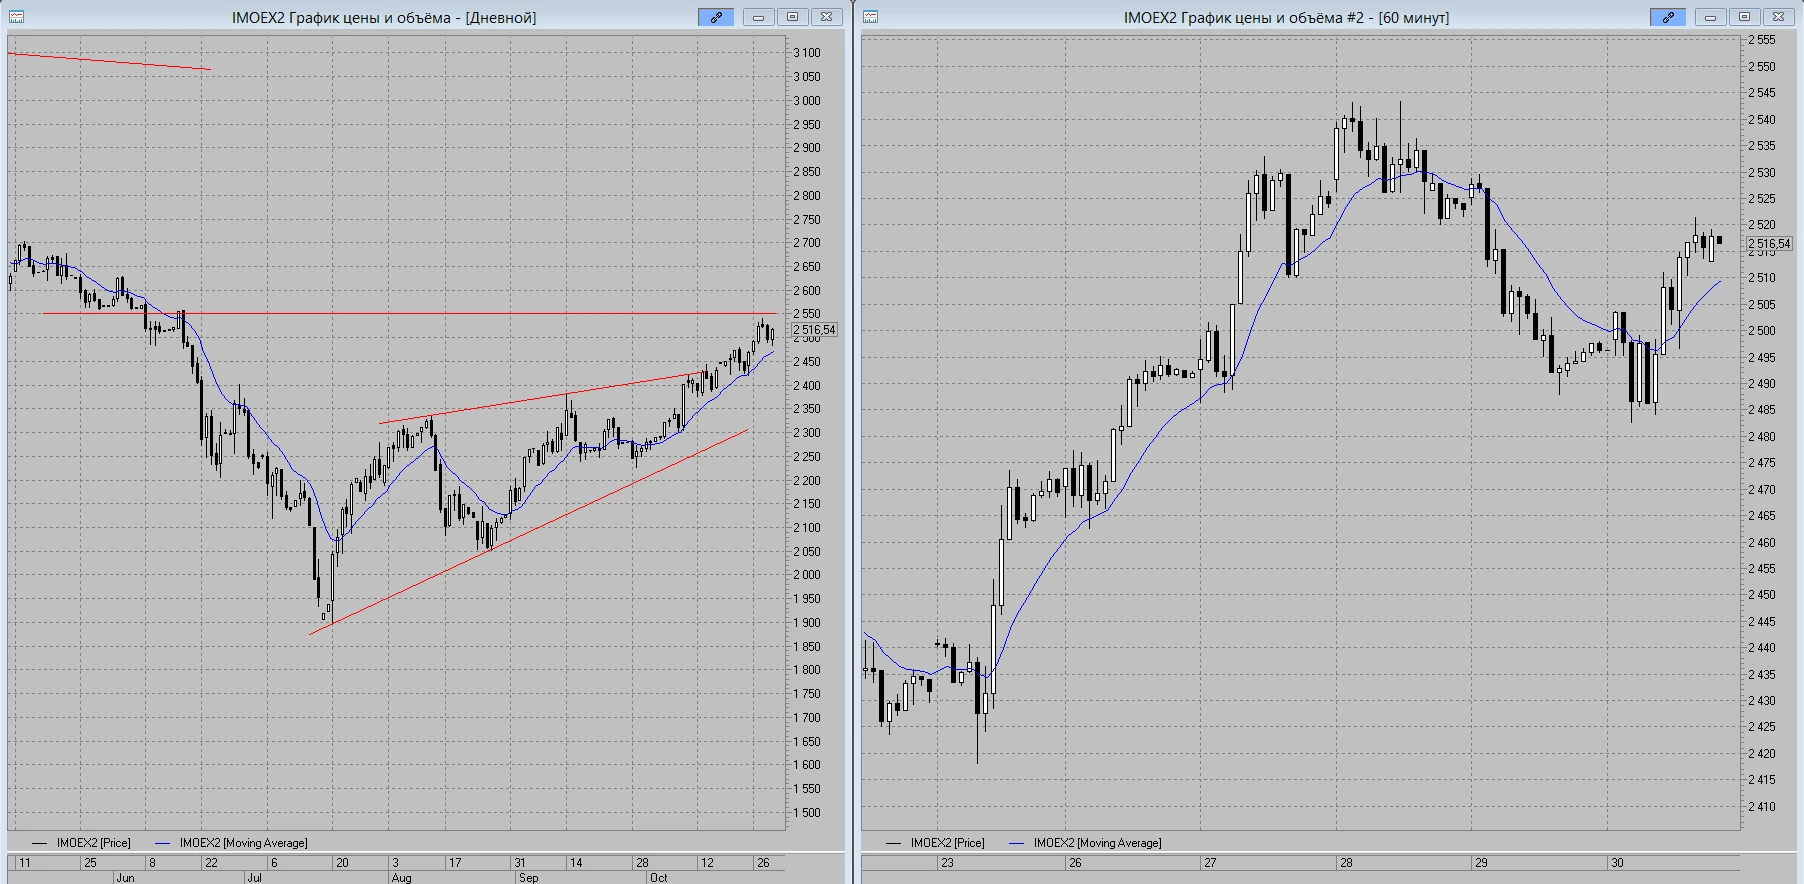This screenshot has width=1804, height=884.
Task: Click the current price label 2 516,54 on daily chart
Action: (x=815, y=330)
